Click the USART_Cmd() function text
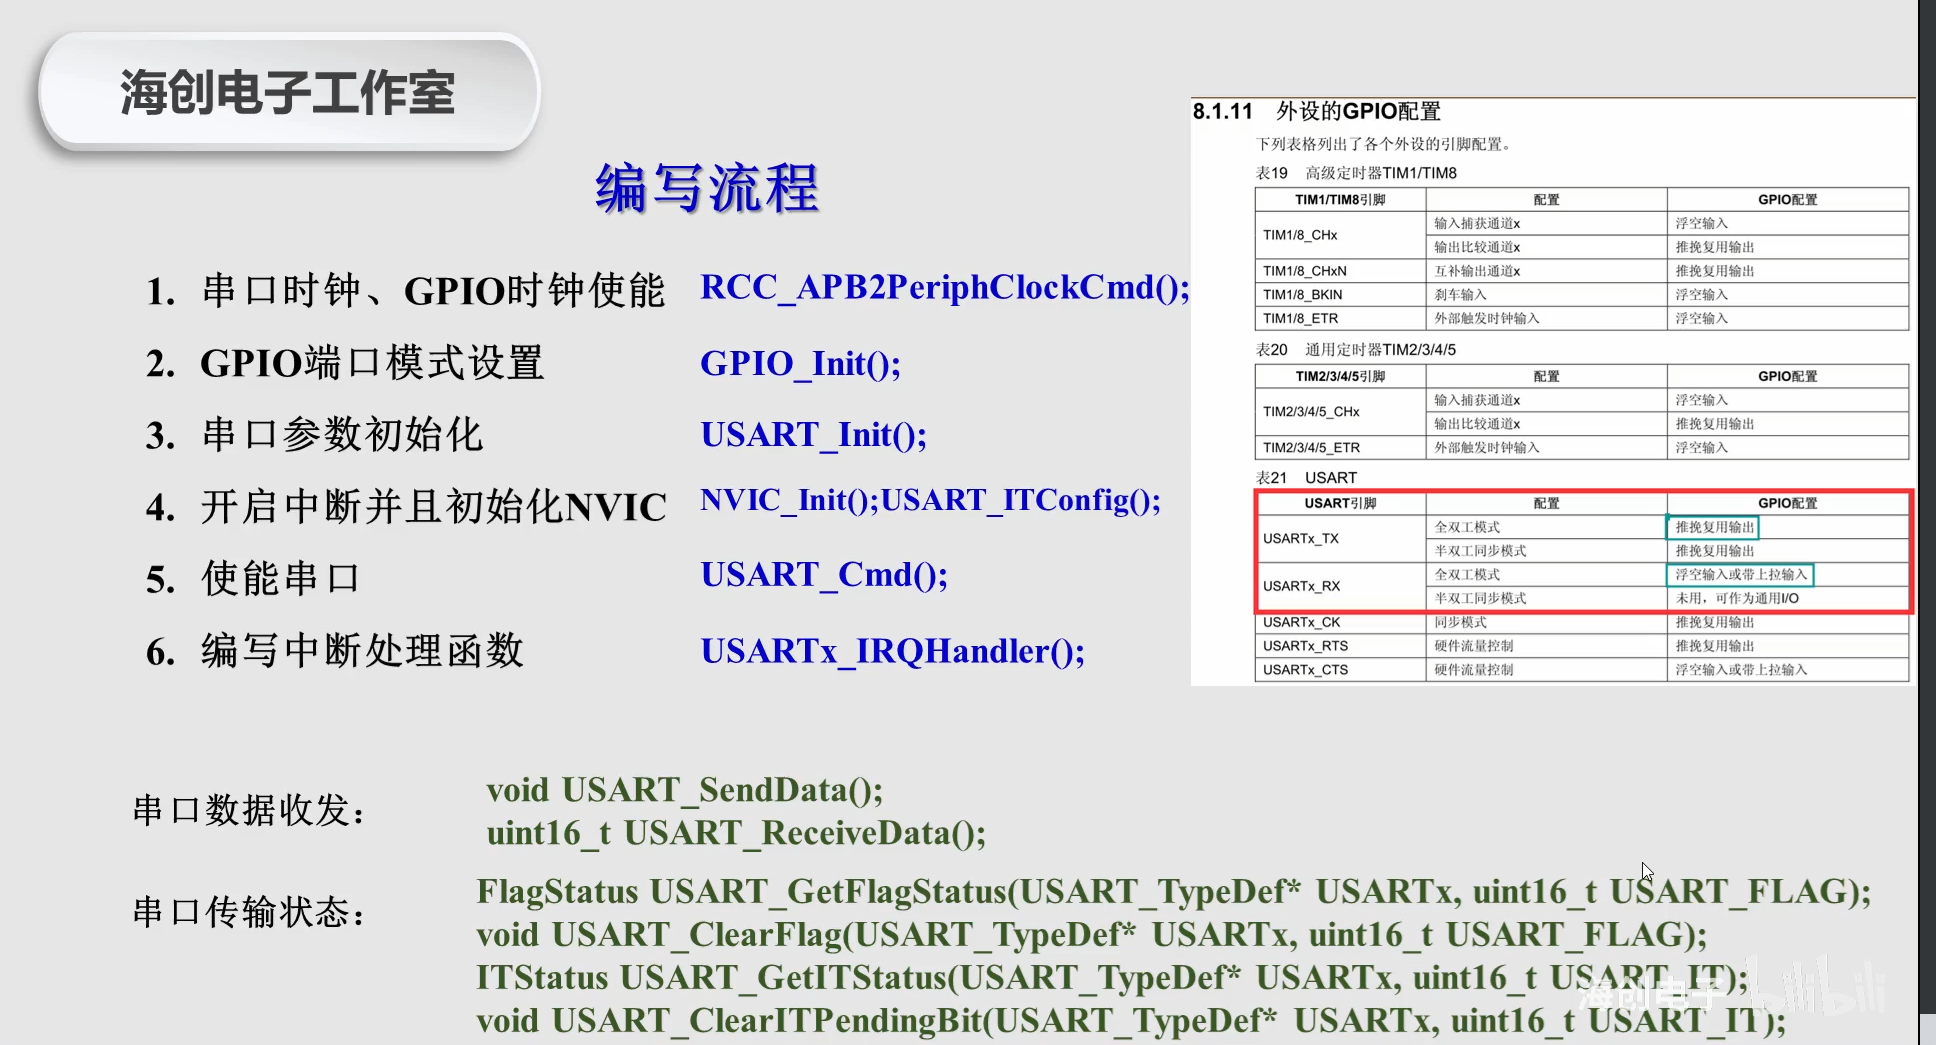Image resolution: width=1936 pixels, height=1045 pixels. (x=824, y=575)
